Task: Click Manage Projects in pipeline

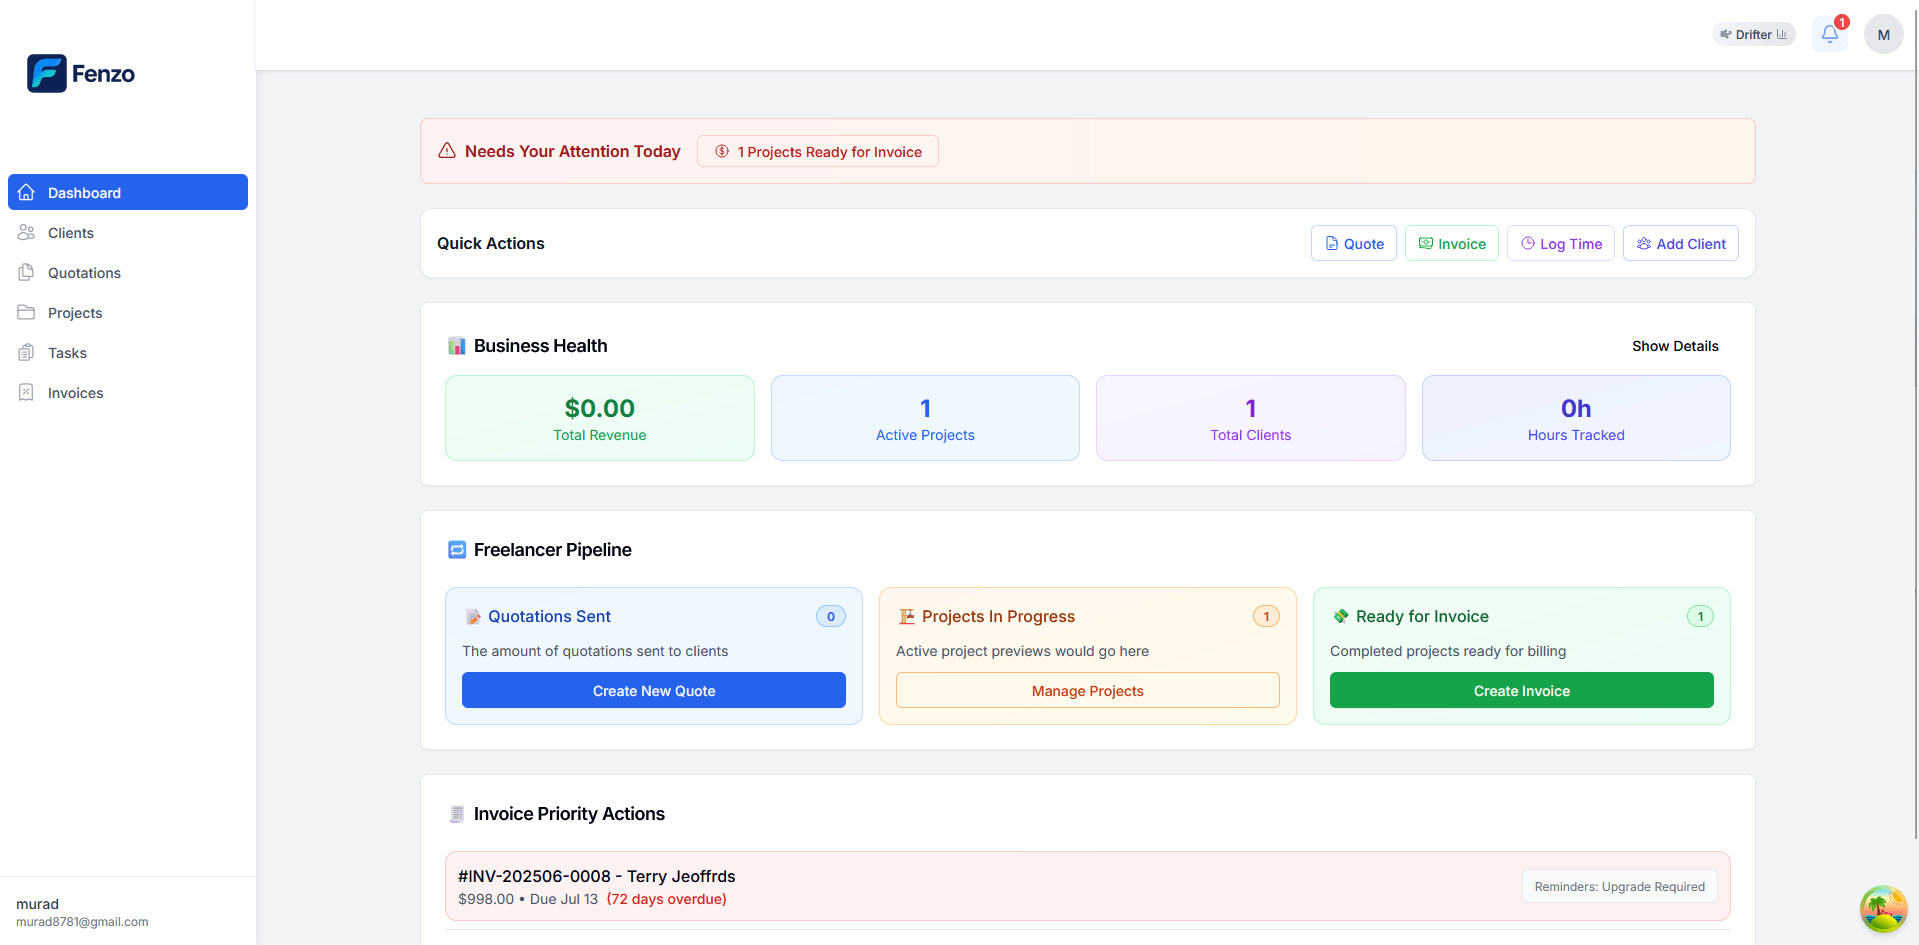Action: point(1087,690)
